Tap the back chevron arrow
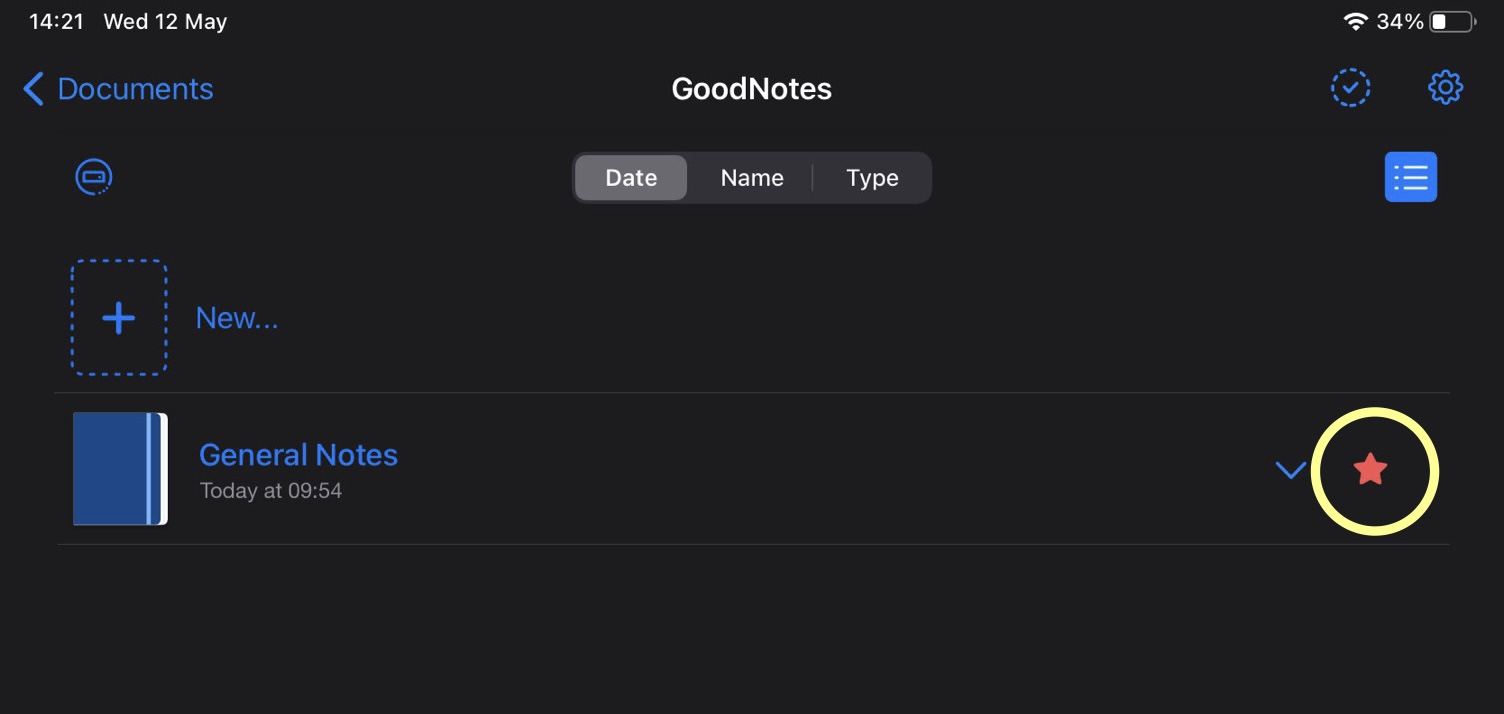This screenshot has height=714, width=1504. pos(33,89)
